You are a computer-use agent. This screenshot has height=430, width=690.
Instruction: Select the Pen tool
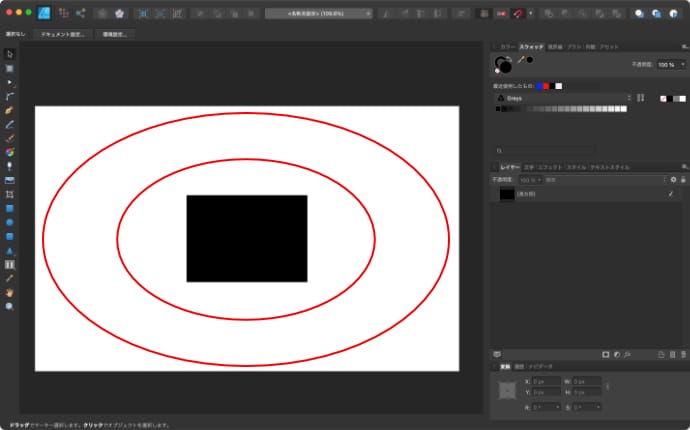click(x=10, y=110)
